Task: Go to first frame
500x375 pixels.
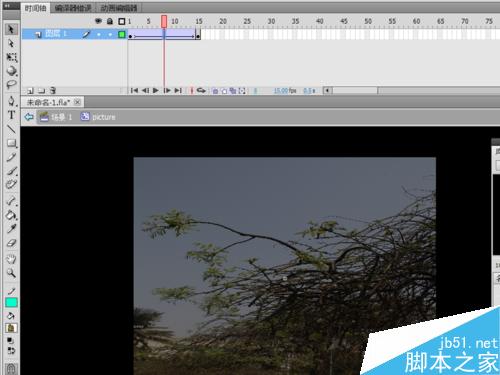Action: coord(134,90)
